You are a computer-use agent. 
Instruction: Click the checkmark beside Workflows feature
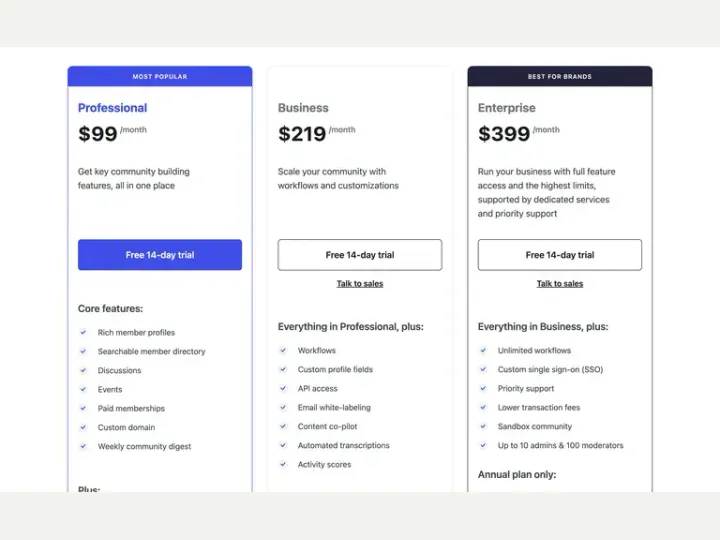tap(283, 350)
